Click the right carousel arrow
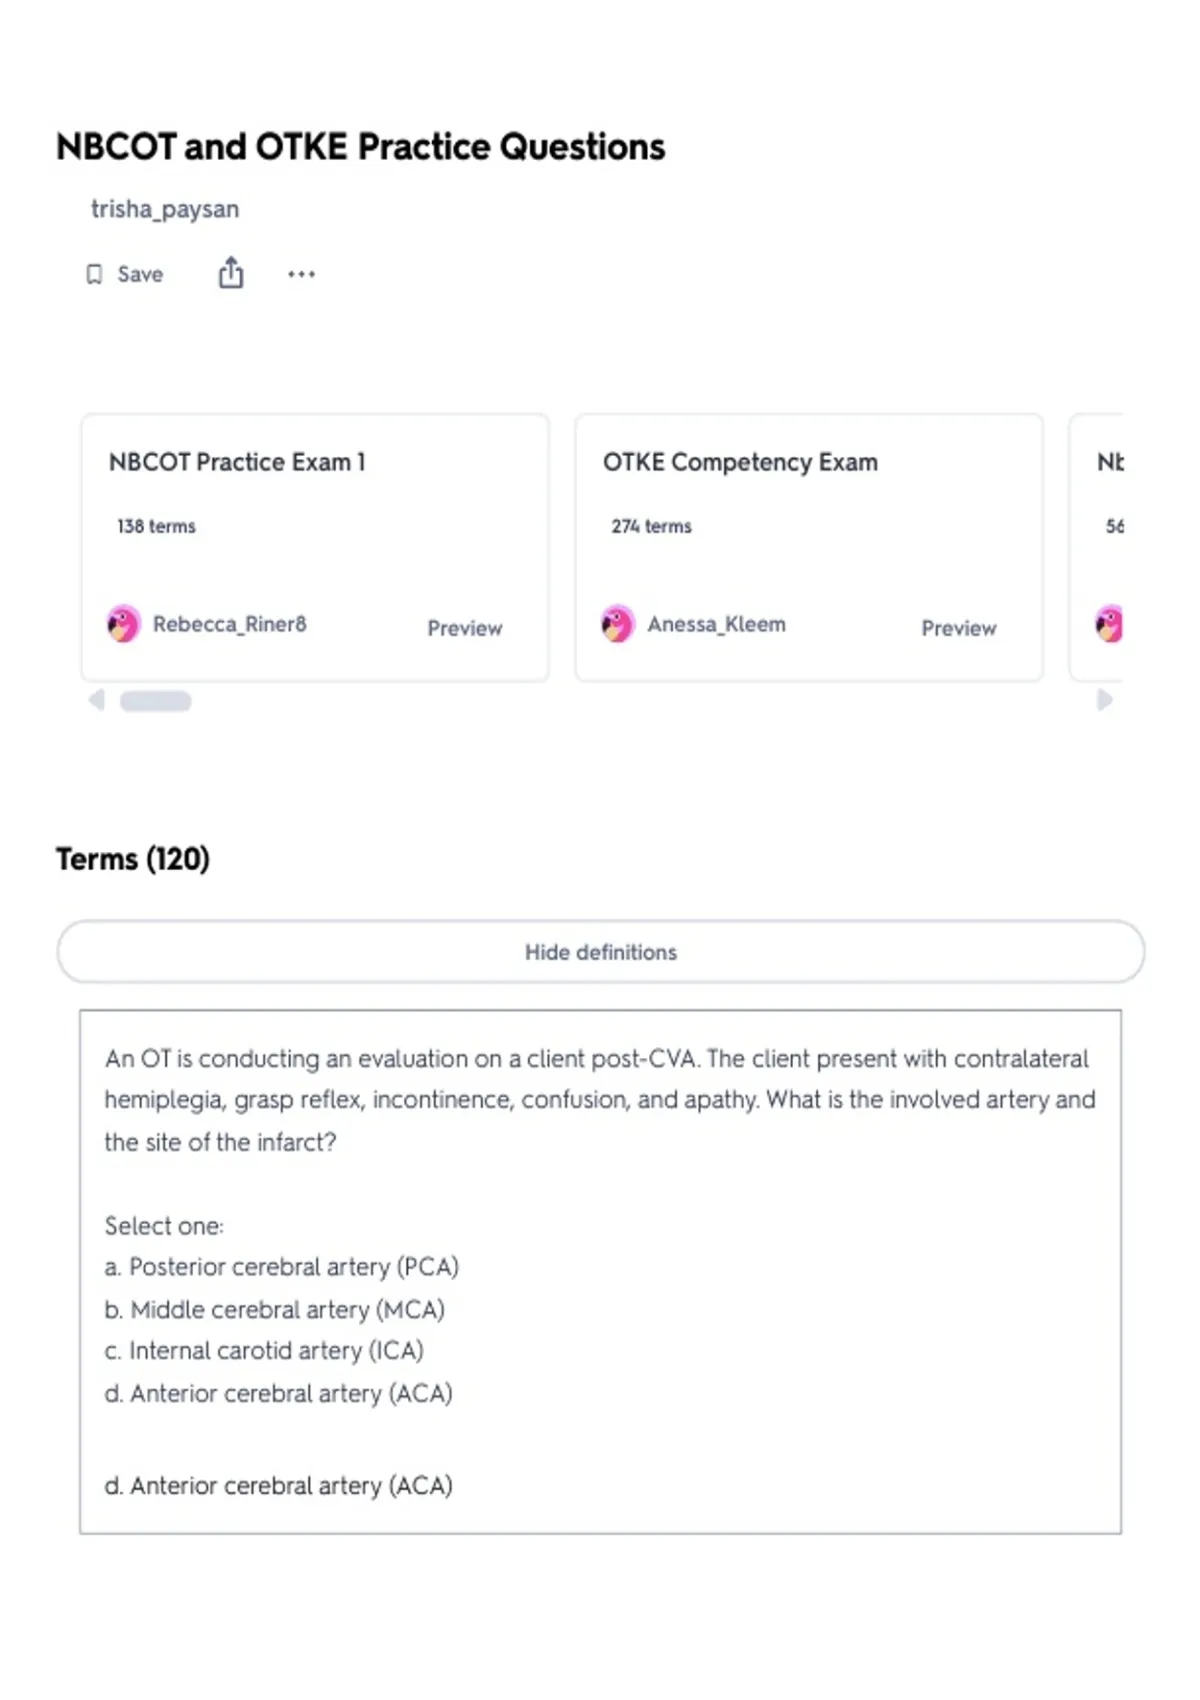1200x1700 pixels. coord(1104,700)
